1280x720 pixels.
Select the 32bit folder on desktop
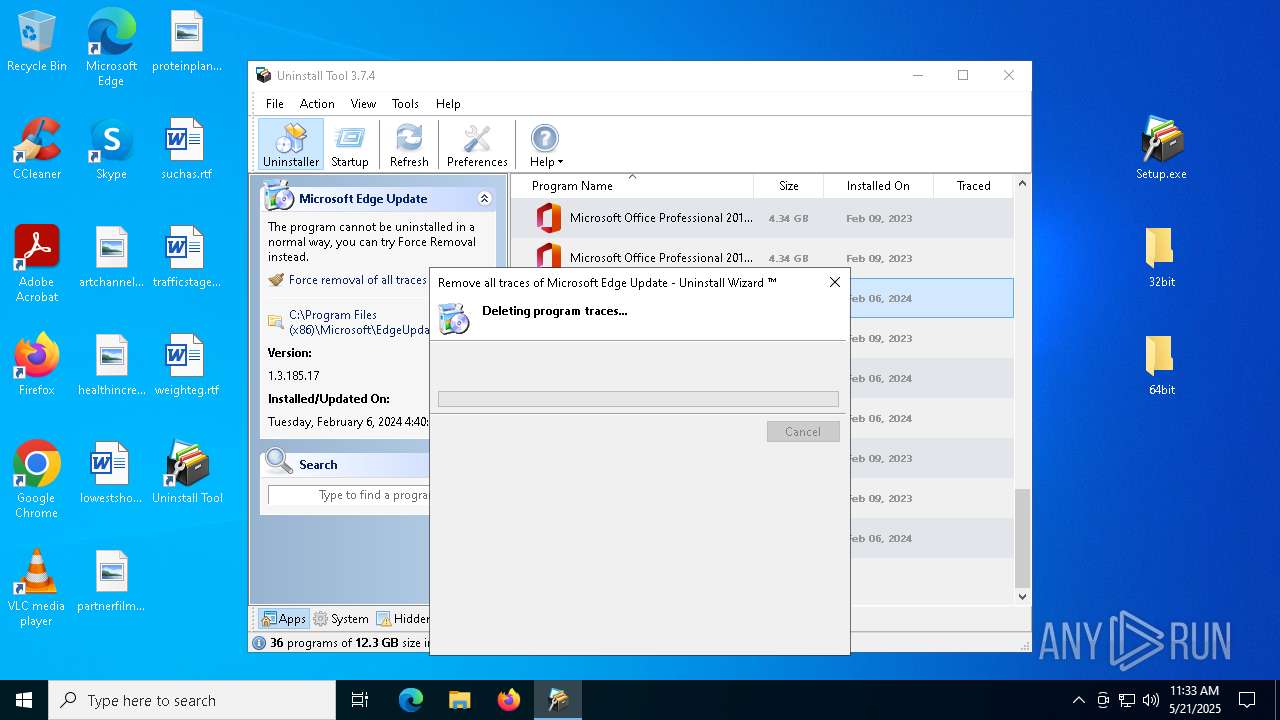click(x=1162, y=258)
